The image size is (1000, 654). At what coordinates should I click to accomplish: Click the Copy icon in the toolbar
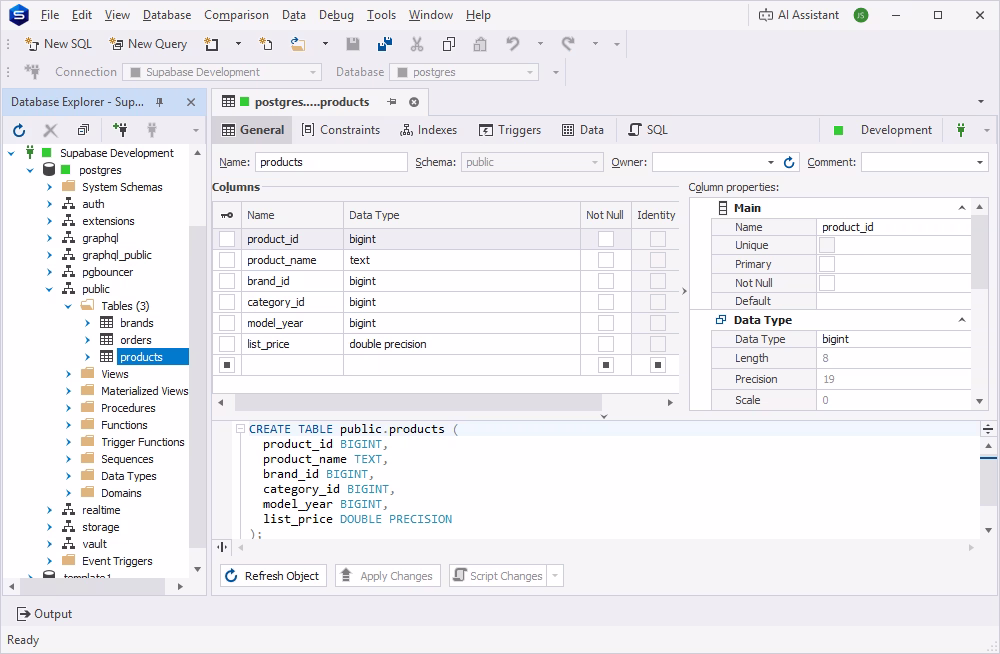pyautogui.click(x=449, y=44)
